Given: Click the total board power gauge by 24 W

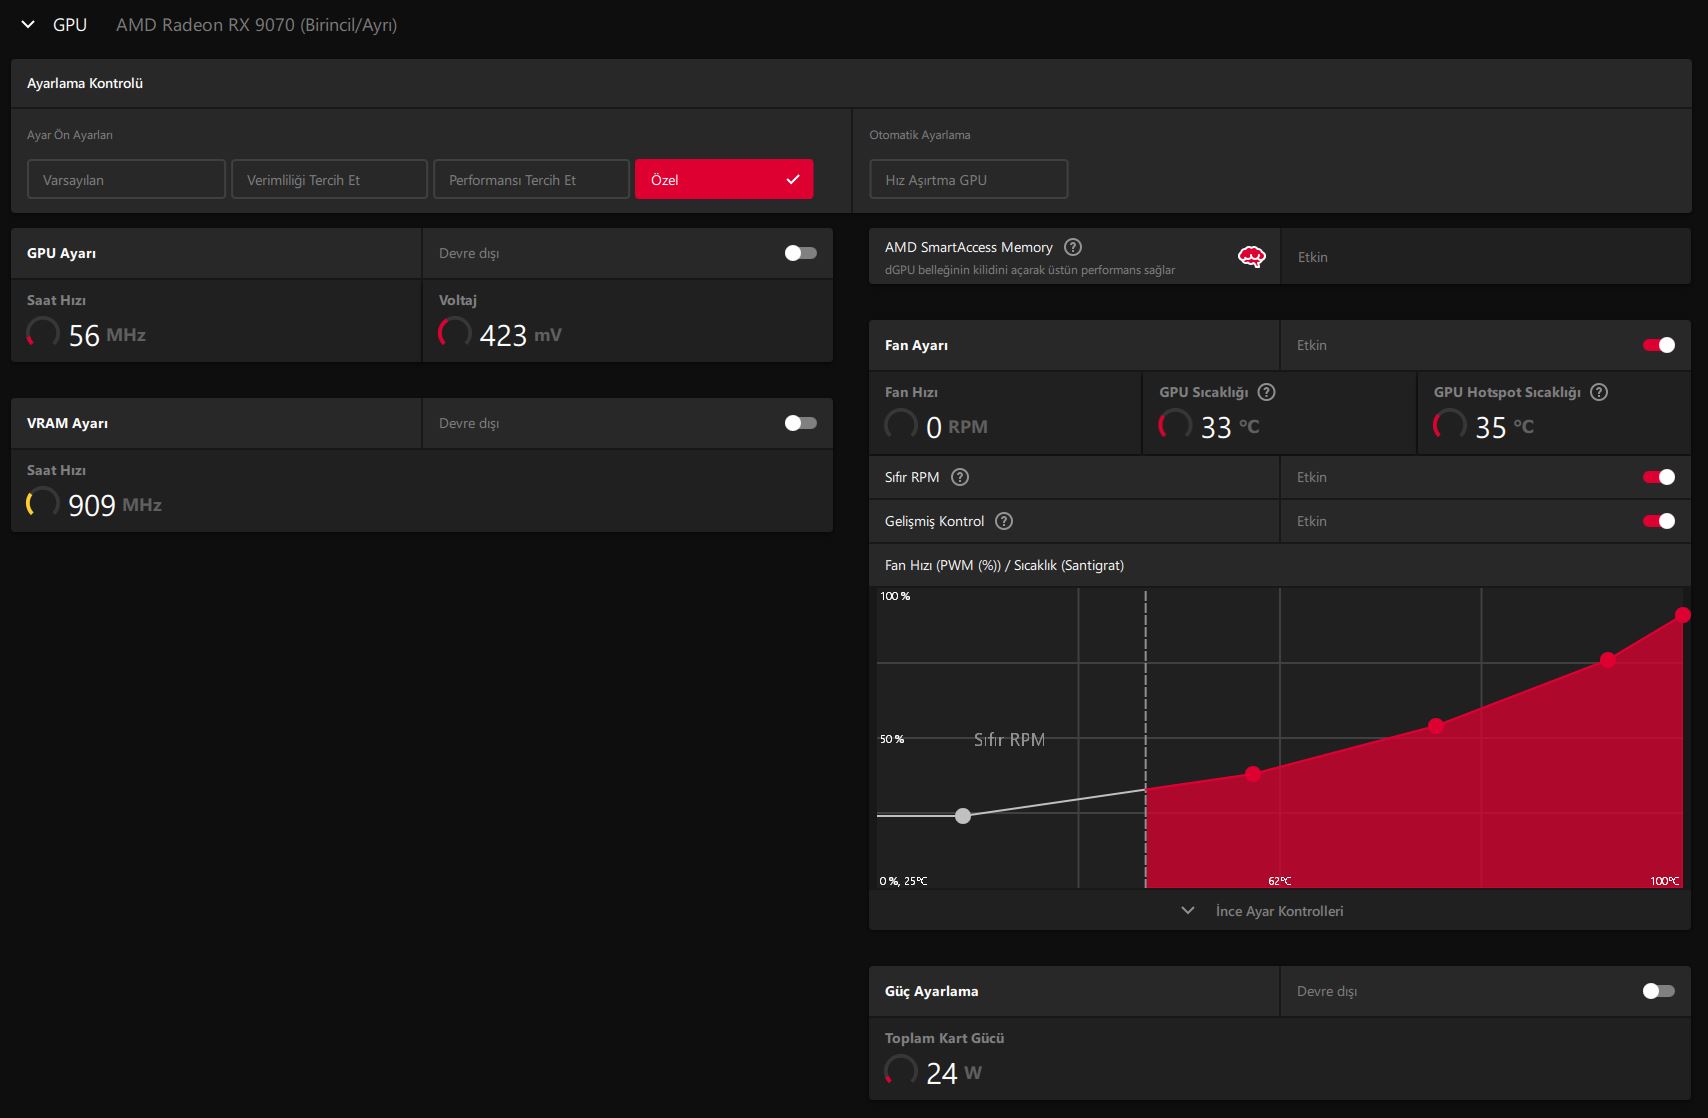Looking at the screenshot, I should 901,1070.
